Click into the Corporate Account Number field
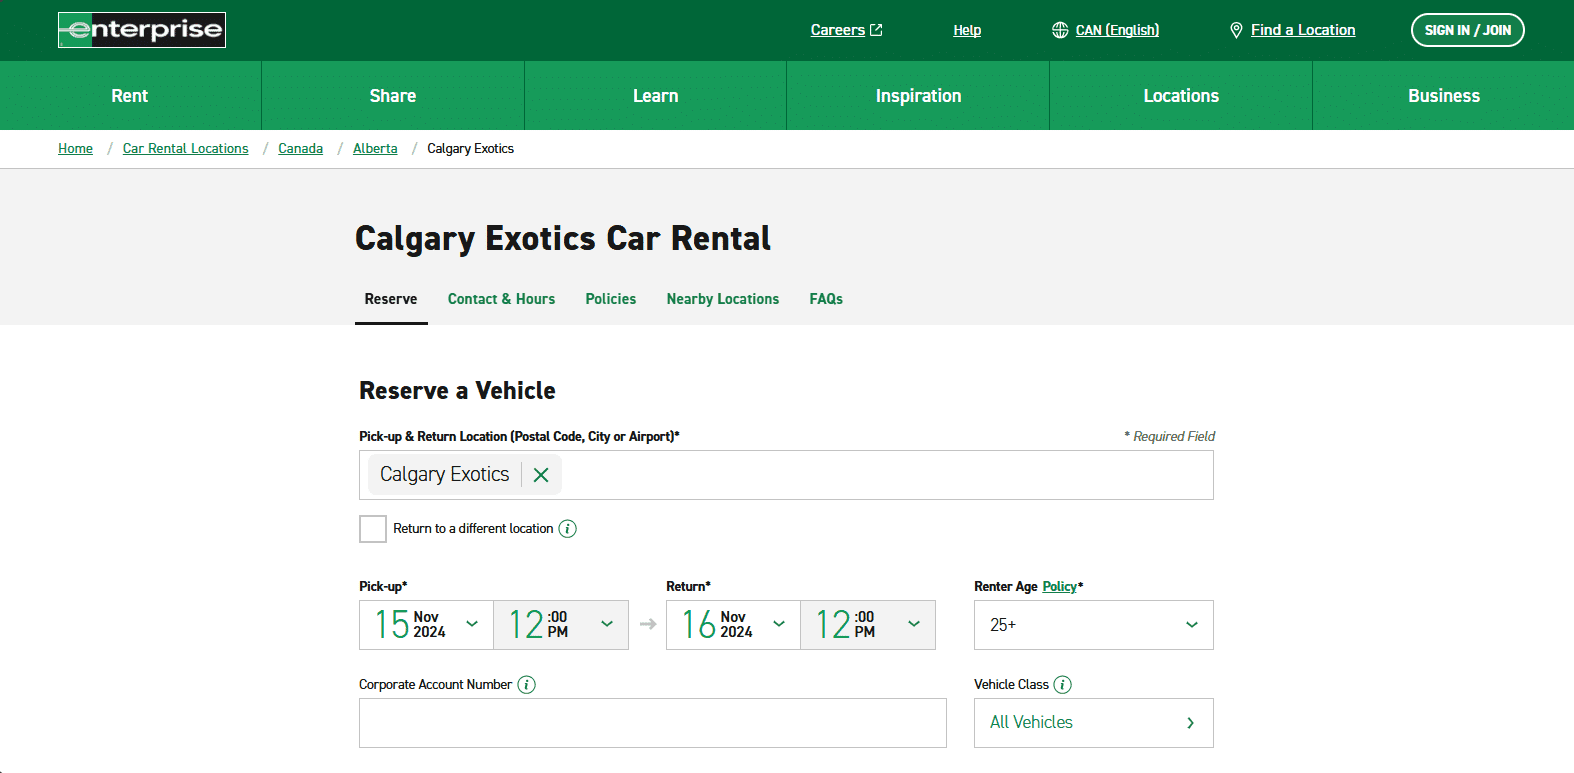Viewport: 1574px width, 773px height. coord(653,723)
